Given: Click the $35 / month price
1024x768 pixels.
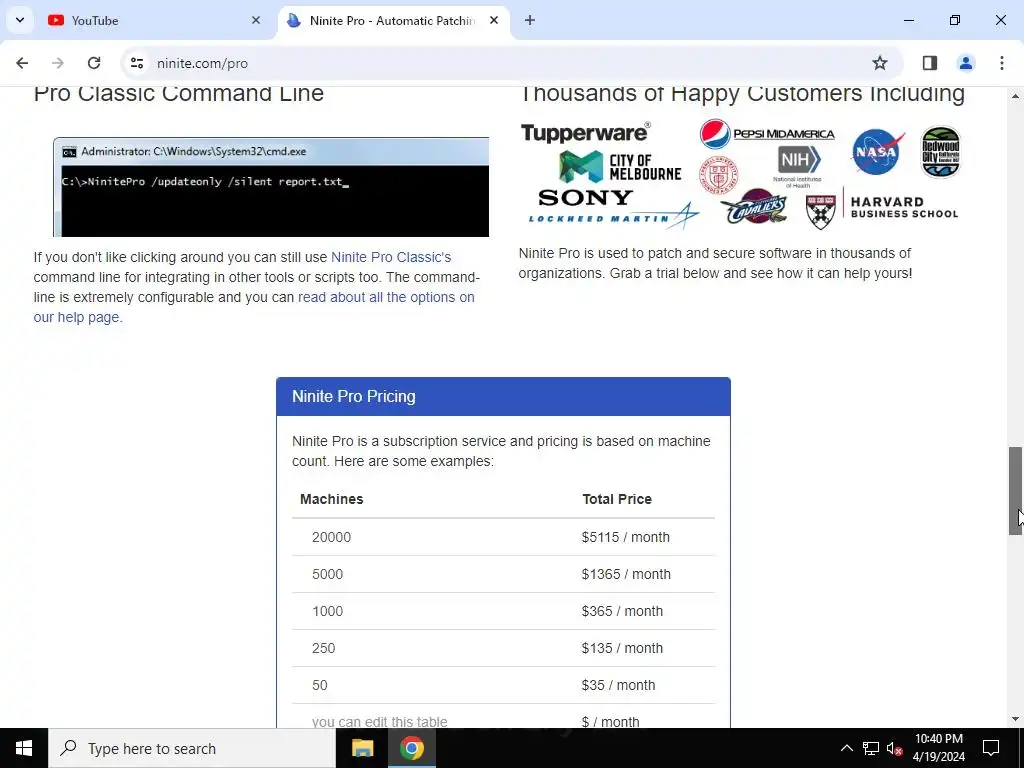Looking at the screenshot, I should (618, 685).
